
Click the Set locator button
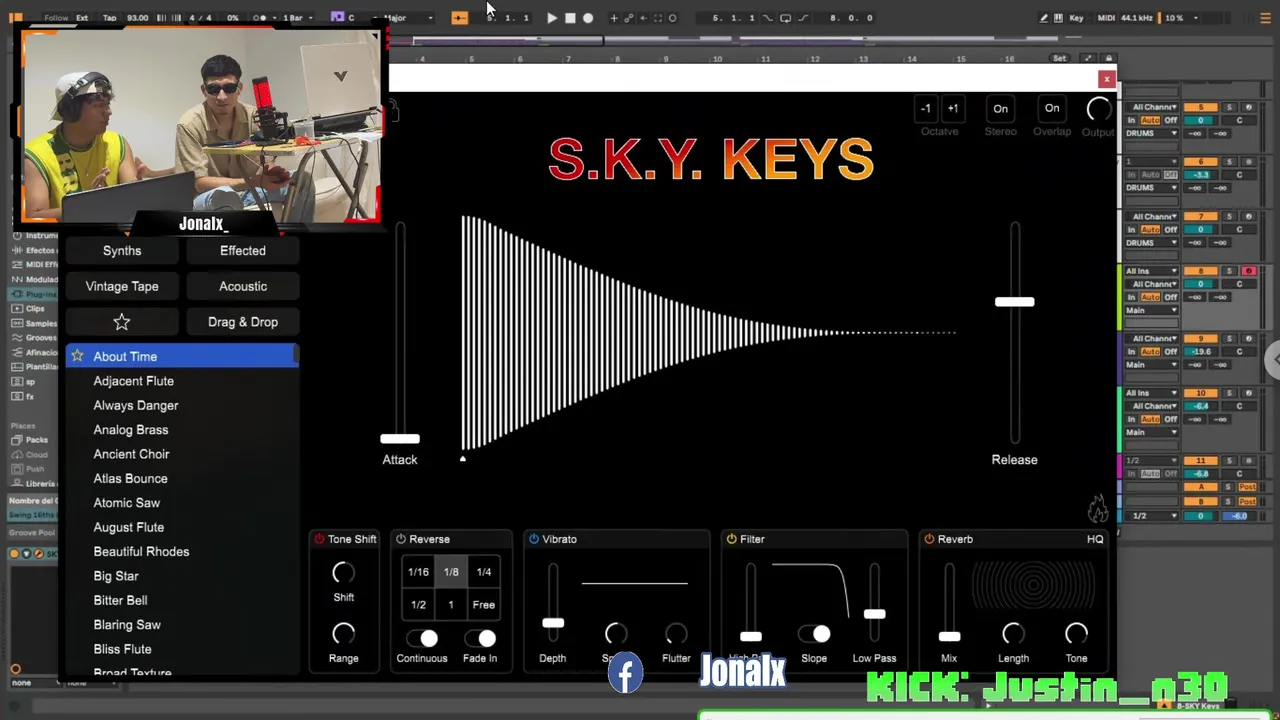tap(1059, 58)
